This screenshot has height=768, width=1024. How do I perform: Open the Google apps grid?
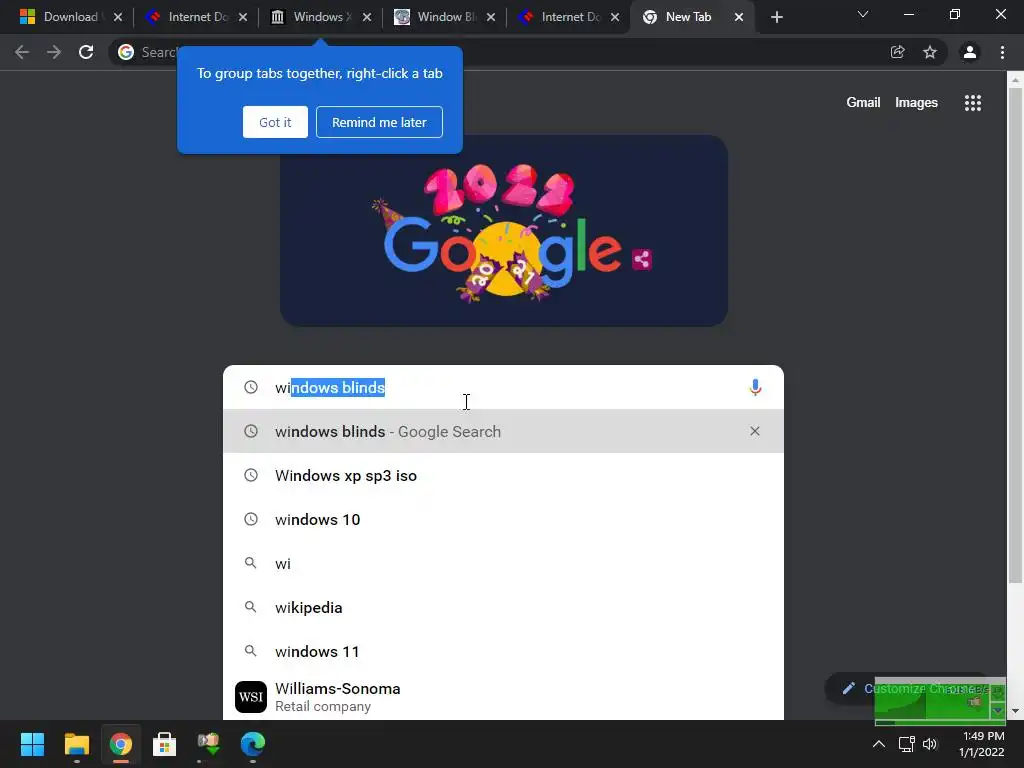click(x=972, y=103)
